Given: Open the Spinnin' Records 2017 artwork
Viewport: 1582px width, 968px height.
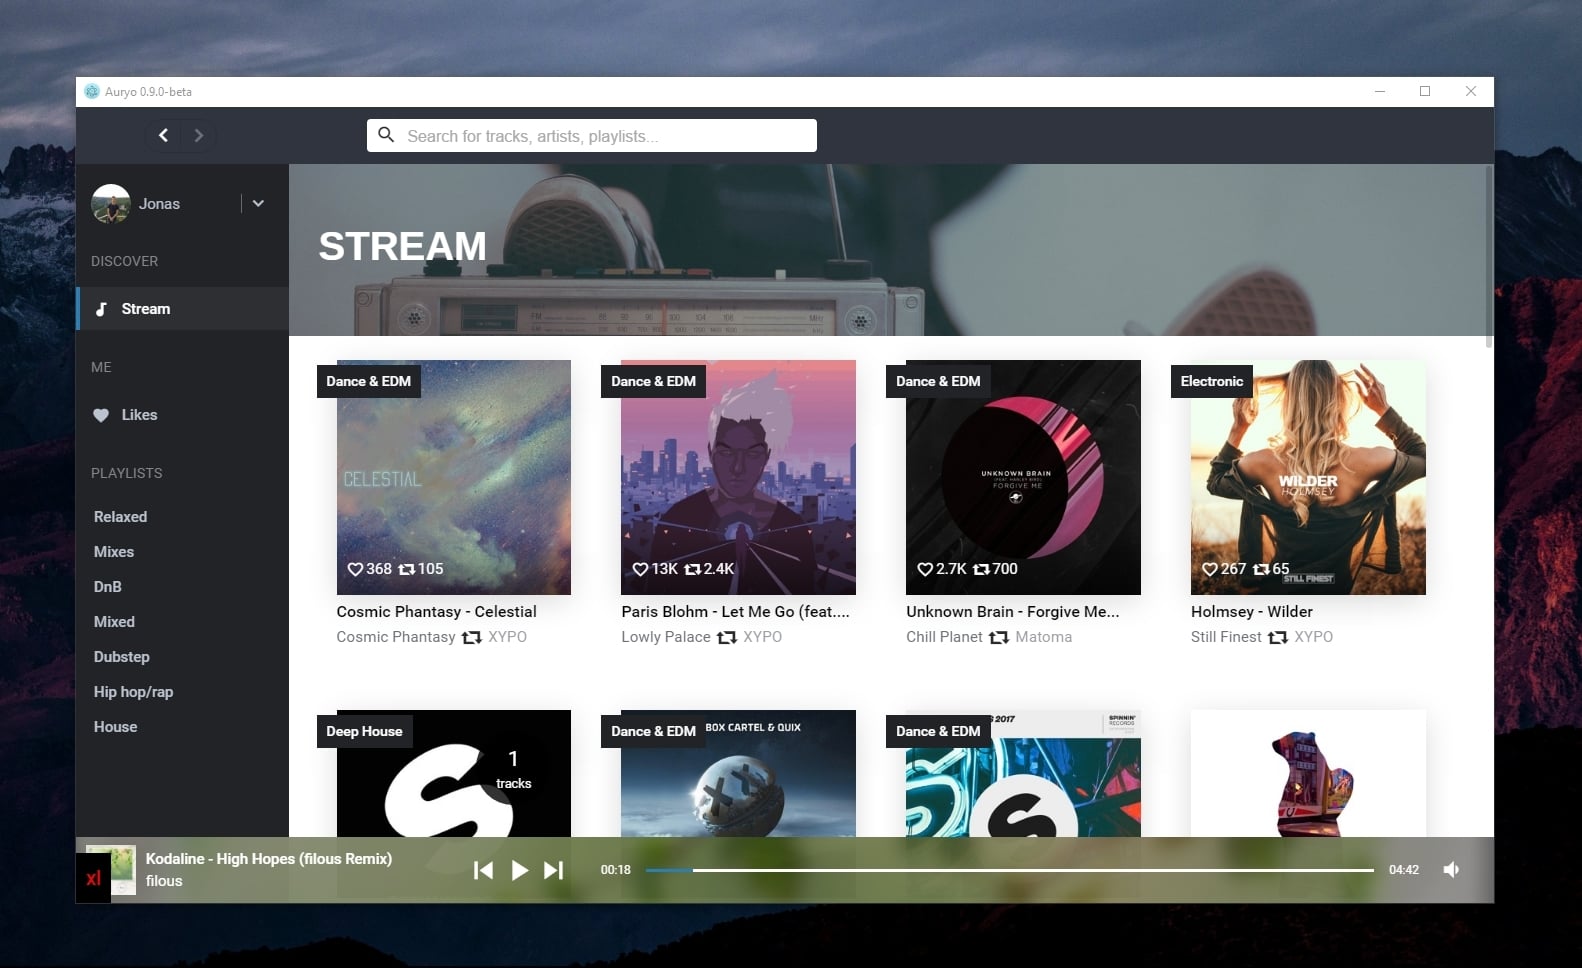Looking at the screenshot, I should point(1023,773).
